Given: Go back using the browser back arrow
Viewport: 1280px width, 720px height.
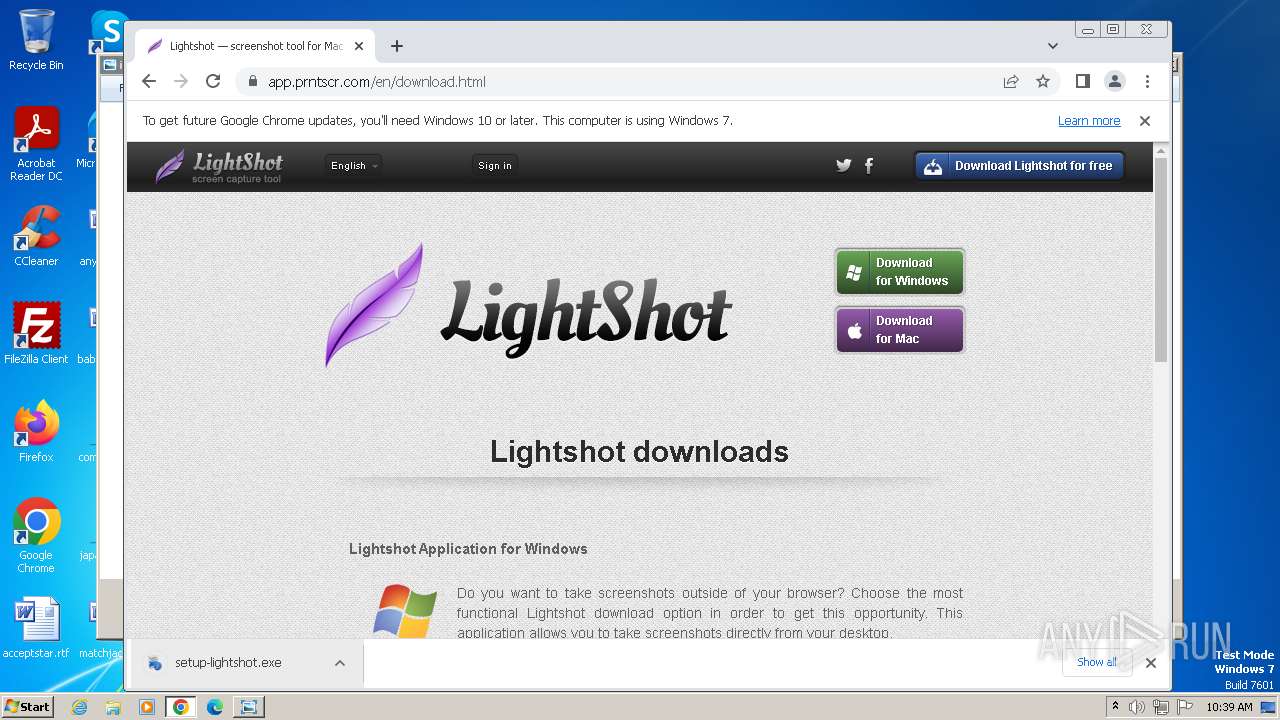Looking at the screenshot, I should tap(149, 82).
